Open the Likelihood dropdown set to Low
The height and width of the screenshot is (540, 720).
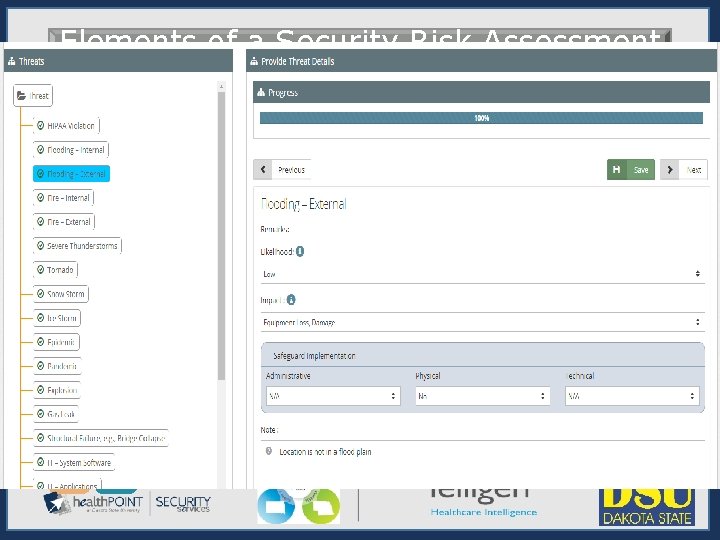click(x=482, y=274)
